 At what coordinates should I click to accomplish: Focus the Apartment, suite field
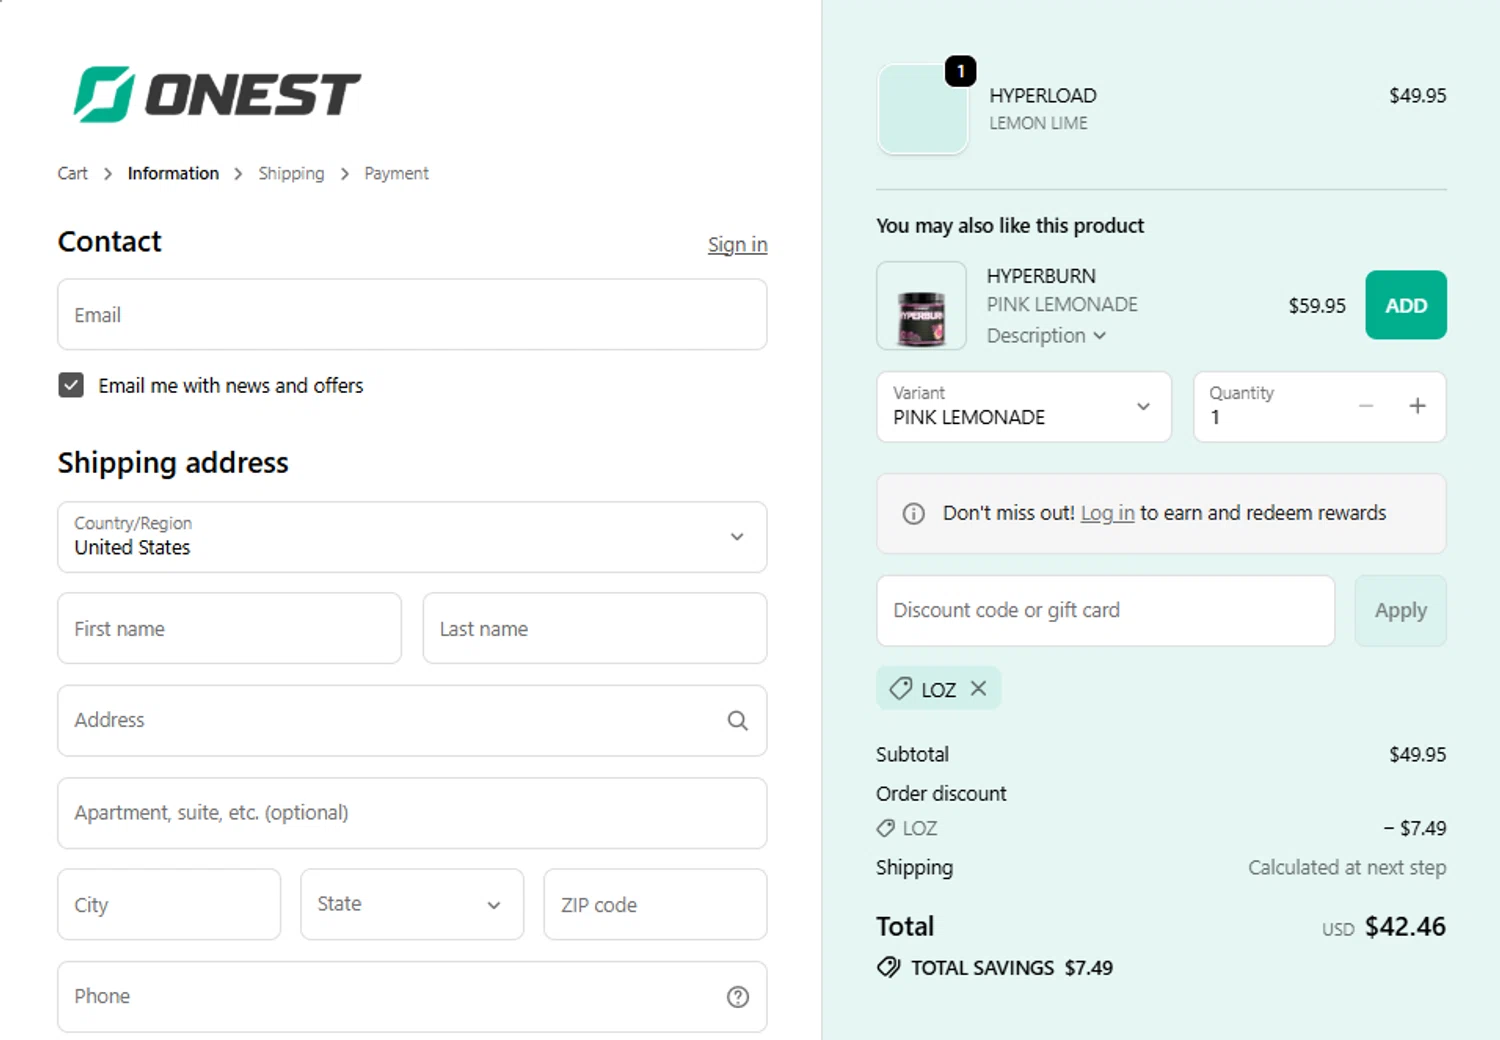[x=412, y=813]
